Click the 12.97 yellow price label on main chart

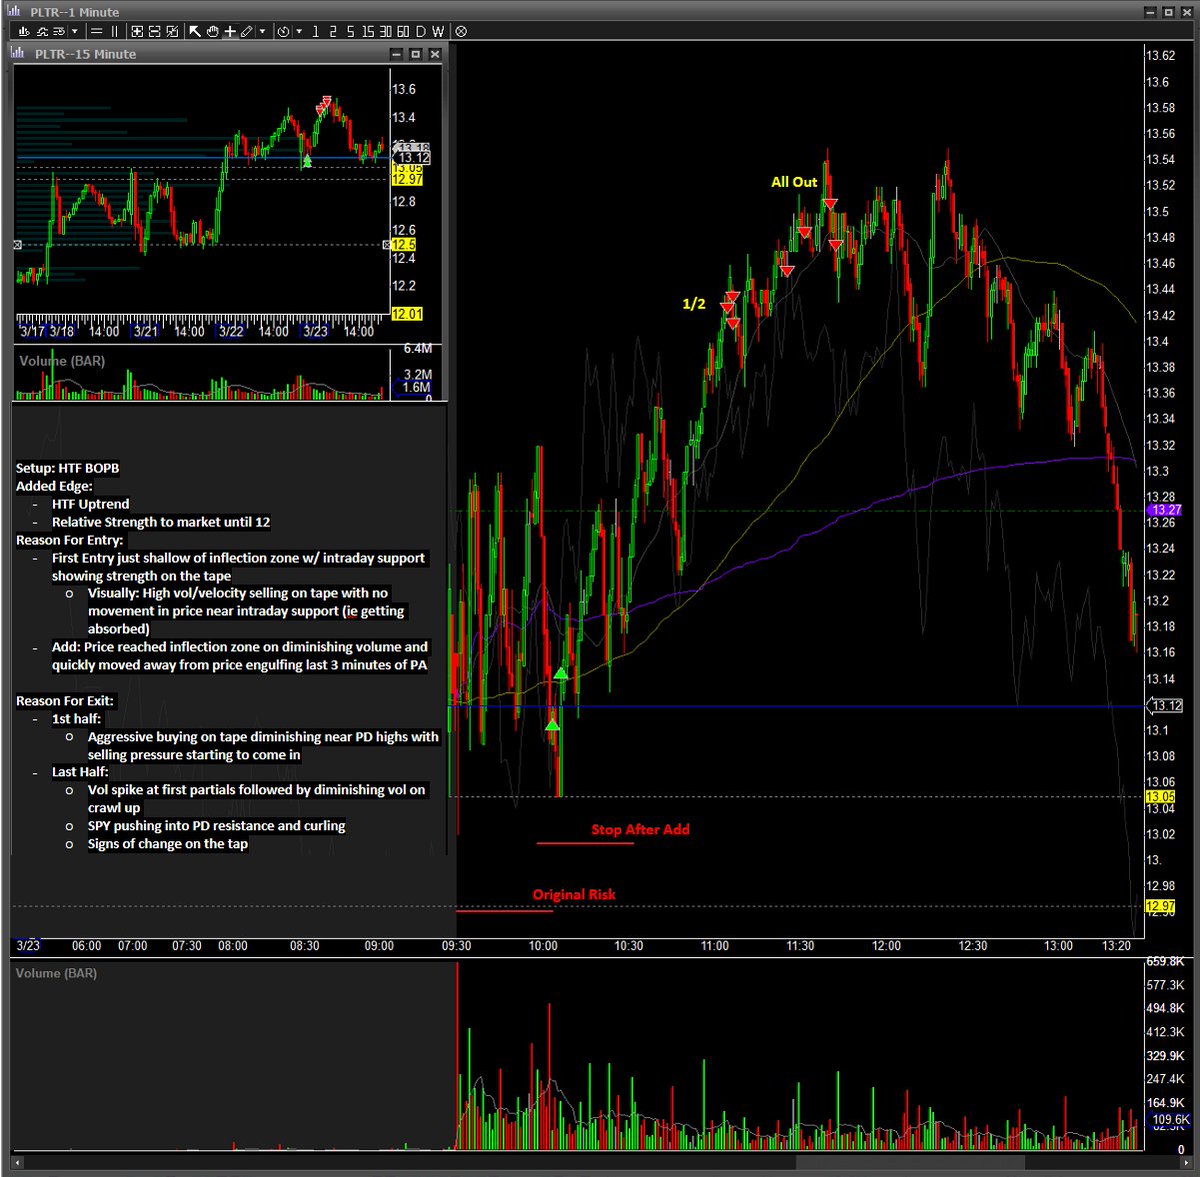coord(1160,907)
